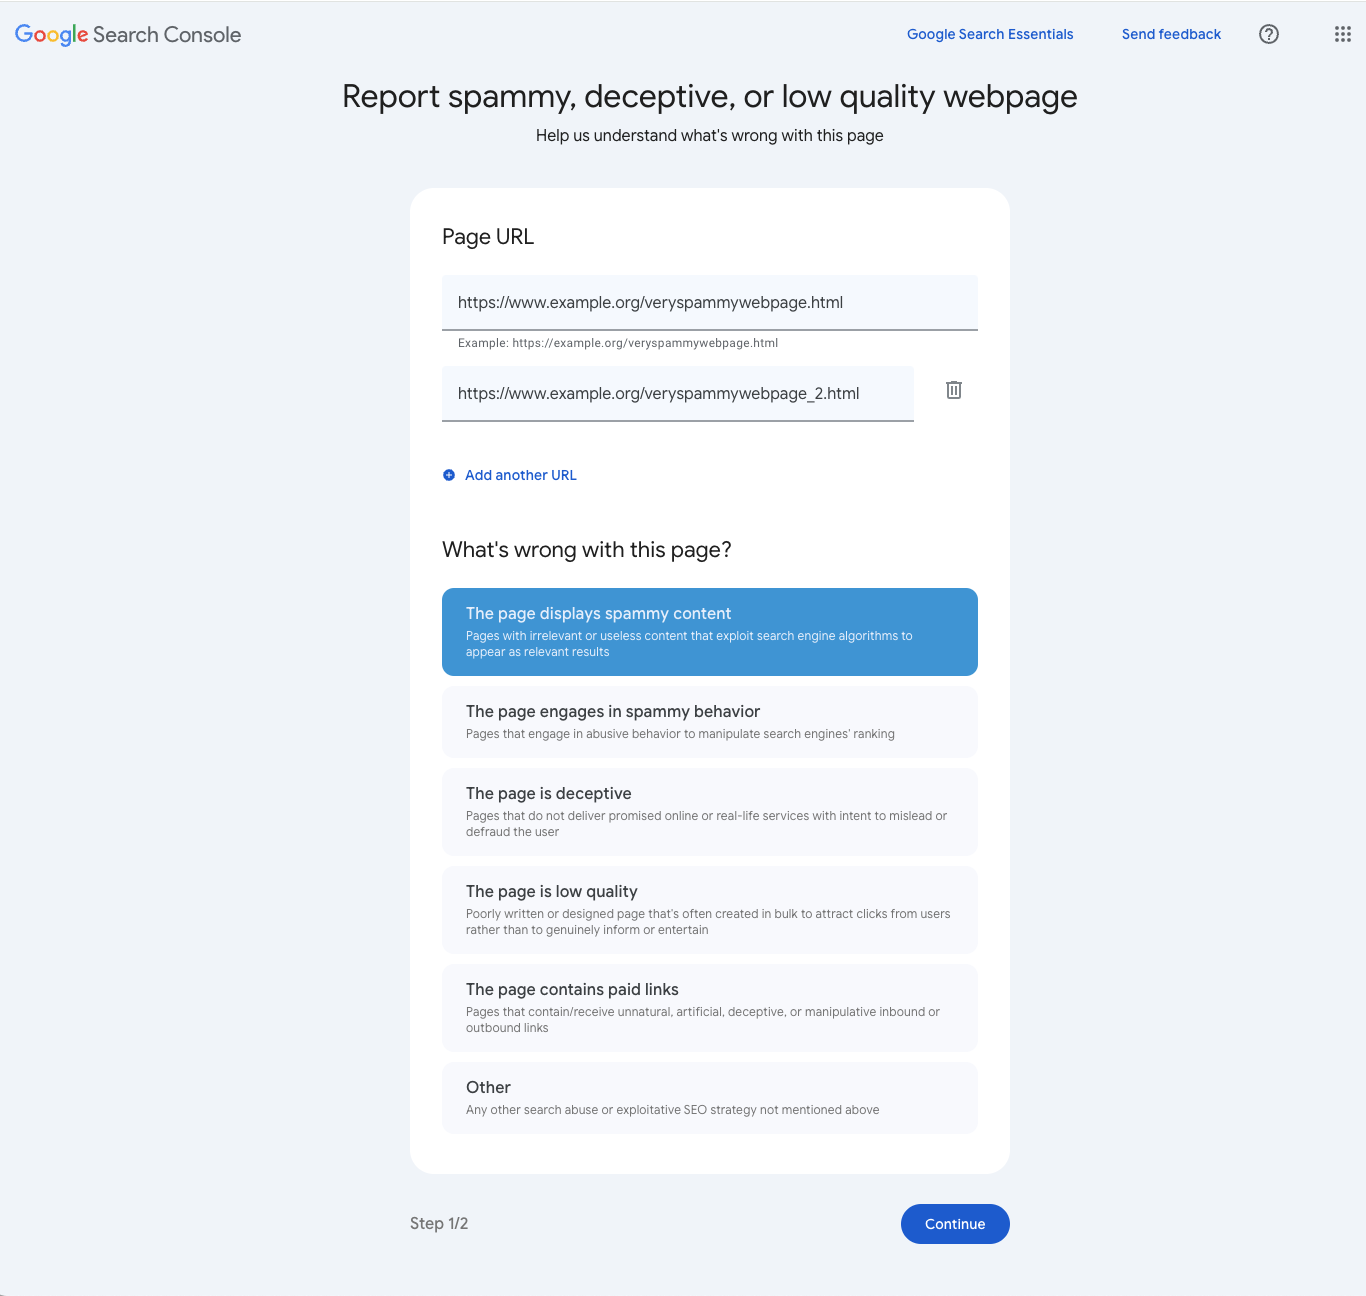Click the 'Report spammy, deceptive, or low quality webpage' heading
This screenshot has height=1296, width=1366.
(709, 96)
